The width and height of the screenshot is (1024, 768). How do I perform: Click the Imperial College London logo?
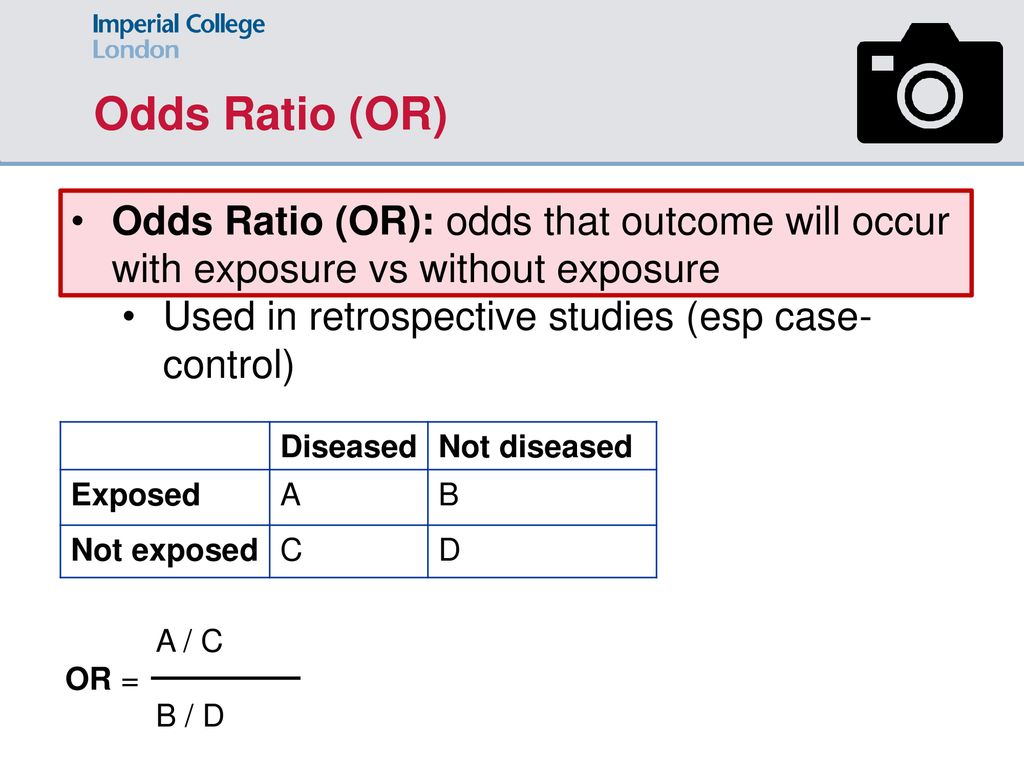(x=178, y=37)
